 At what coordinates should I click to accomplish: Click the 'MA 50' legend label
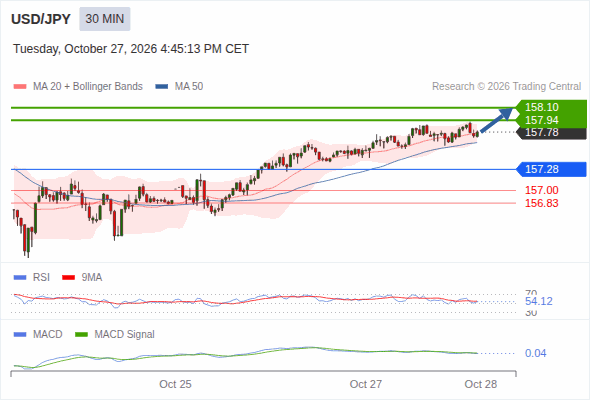click(x=189, y=87)
